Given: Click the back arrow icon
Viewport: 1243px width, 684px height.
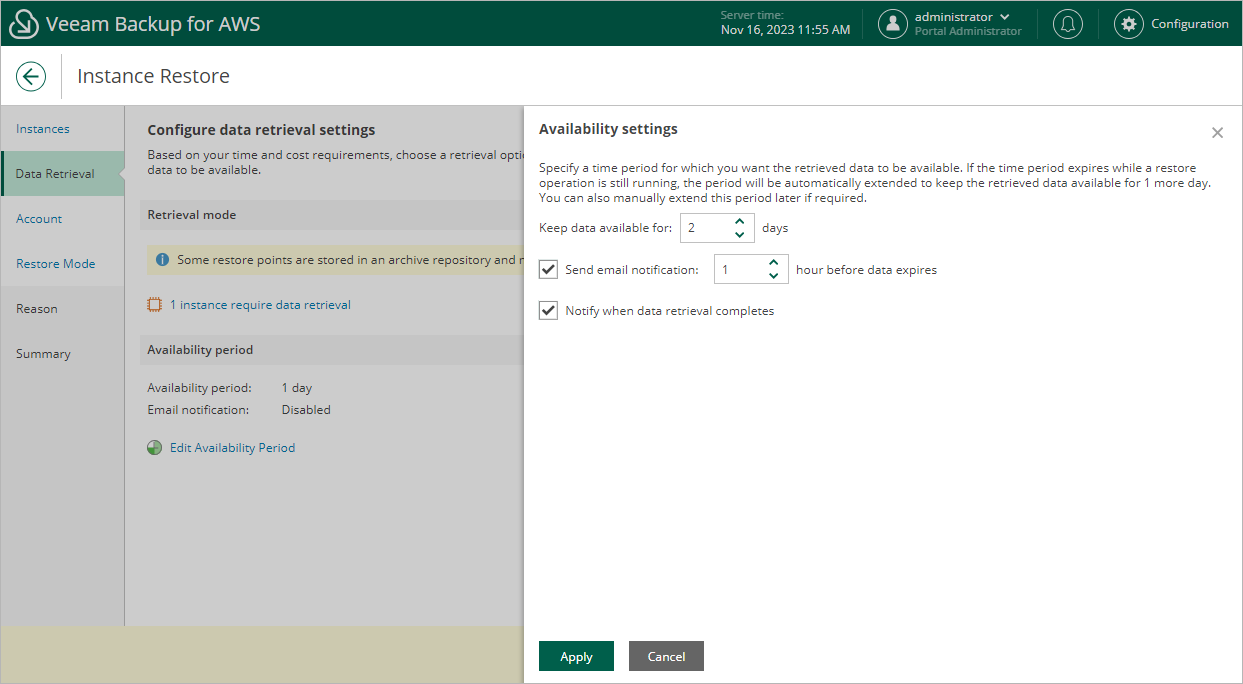Looking at the screenshot, I should pos(31,77).
